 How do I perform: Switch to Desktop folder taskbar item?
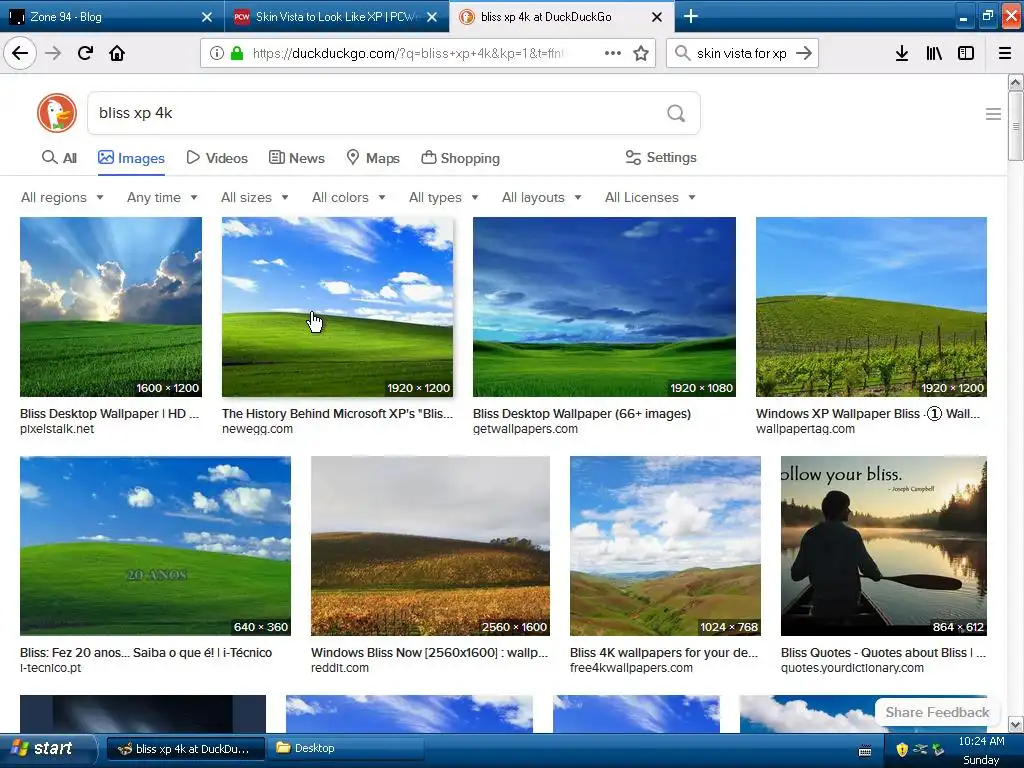point(348,748)
